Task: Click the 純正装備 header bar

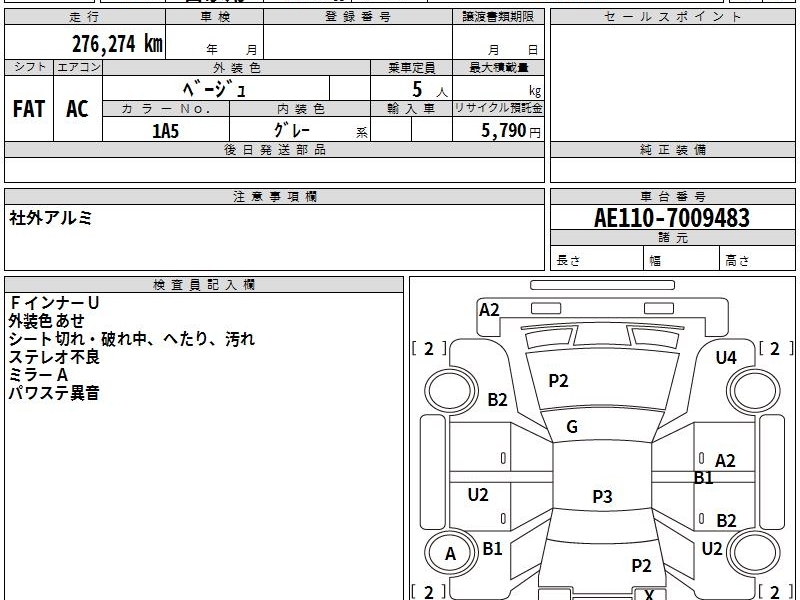Action: click(672, 149)
